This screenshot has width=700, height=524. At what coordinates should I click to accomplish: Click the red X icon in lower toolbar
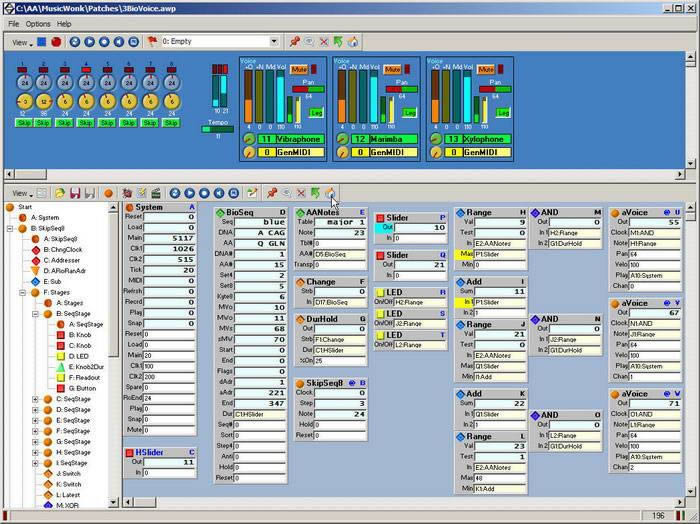point(301,193)
